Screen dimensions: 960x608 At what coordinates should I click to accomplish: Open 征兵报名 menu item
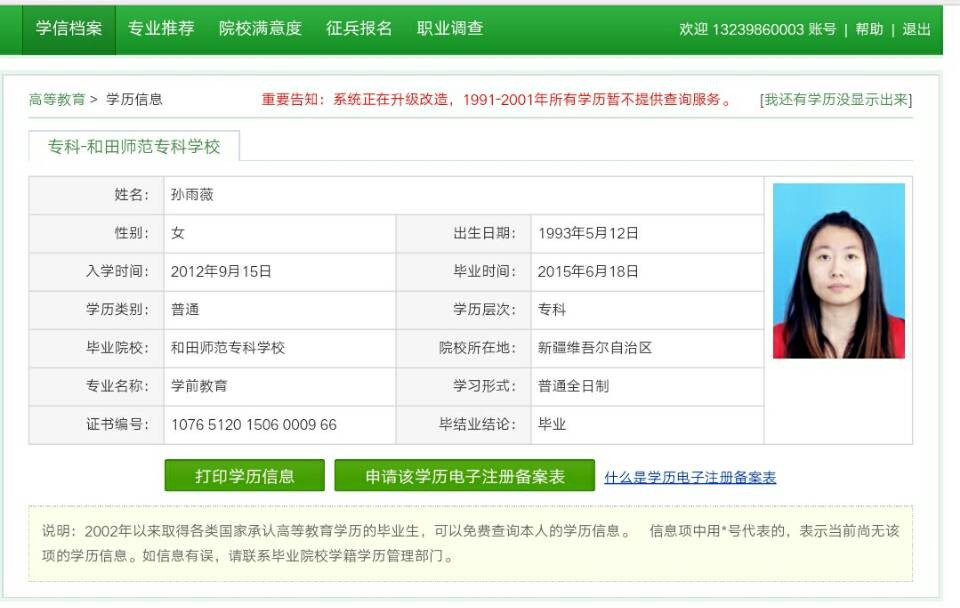359,29
